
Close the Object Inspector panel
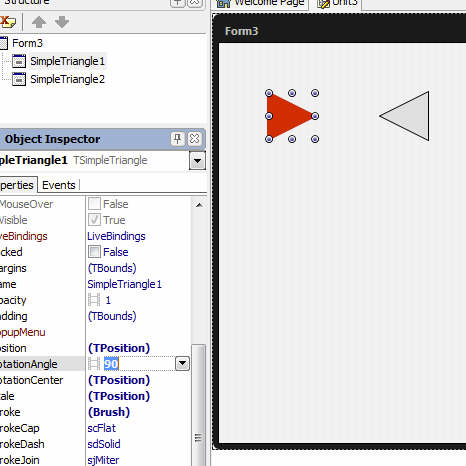[194, 139]
